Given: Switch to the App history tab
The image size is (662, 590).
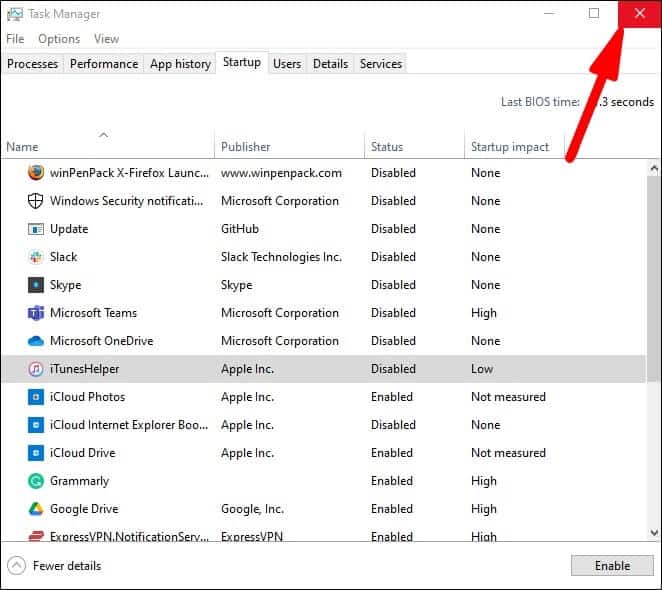Looking at the screenshot, I should click(180, 64).
